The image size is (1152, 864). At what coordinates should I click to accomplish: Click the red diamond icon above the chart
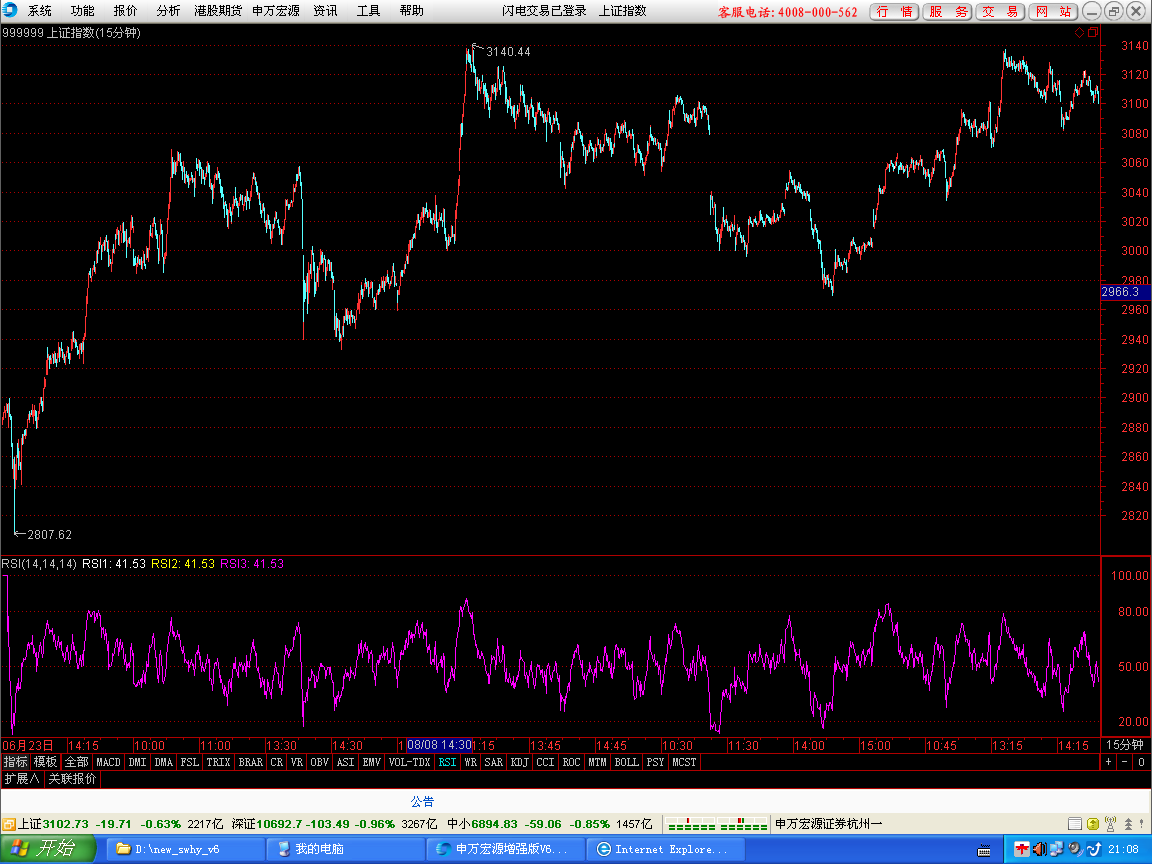coord(1079,32)
